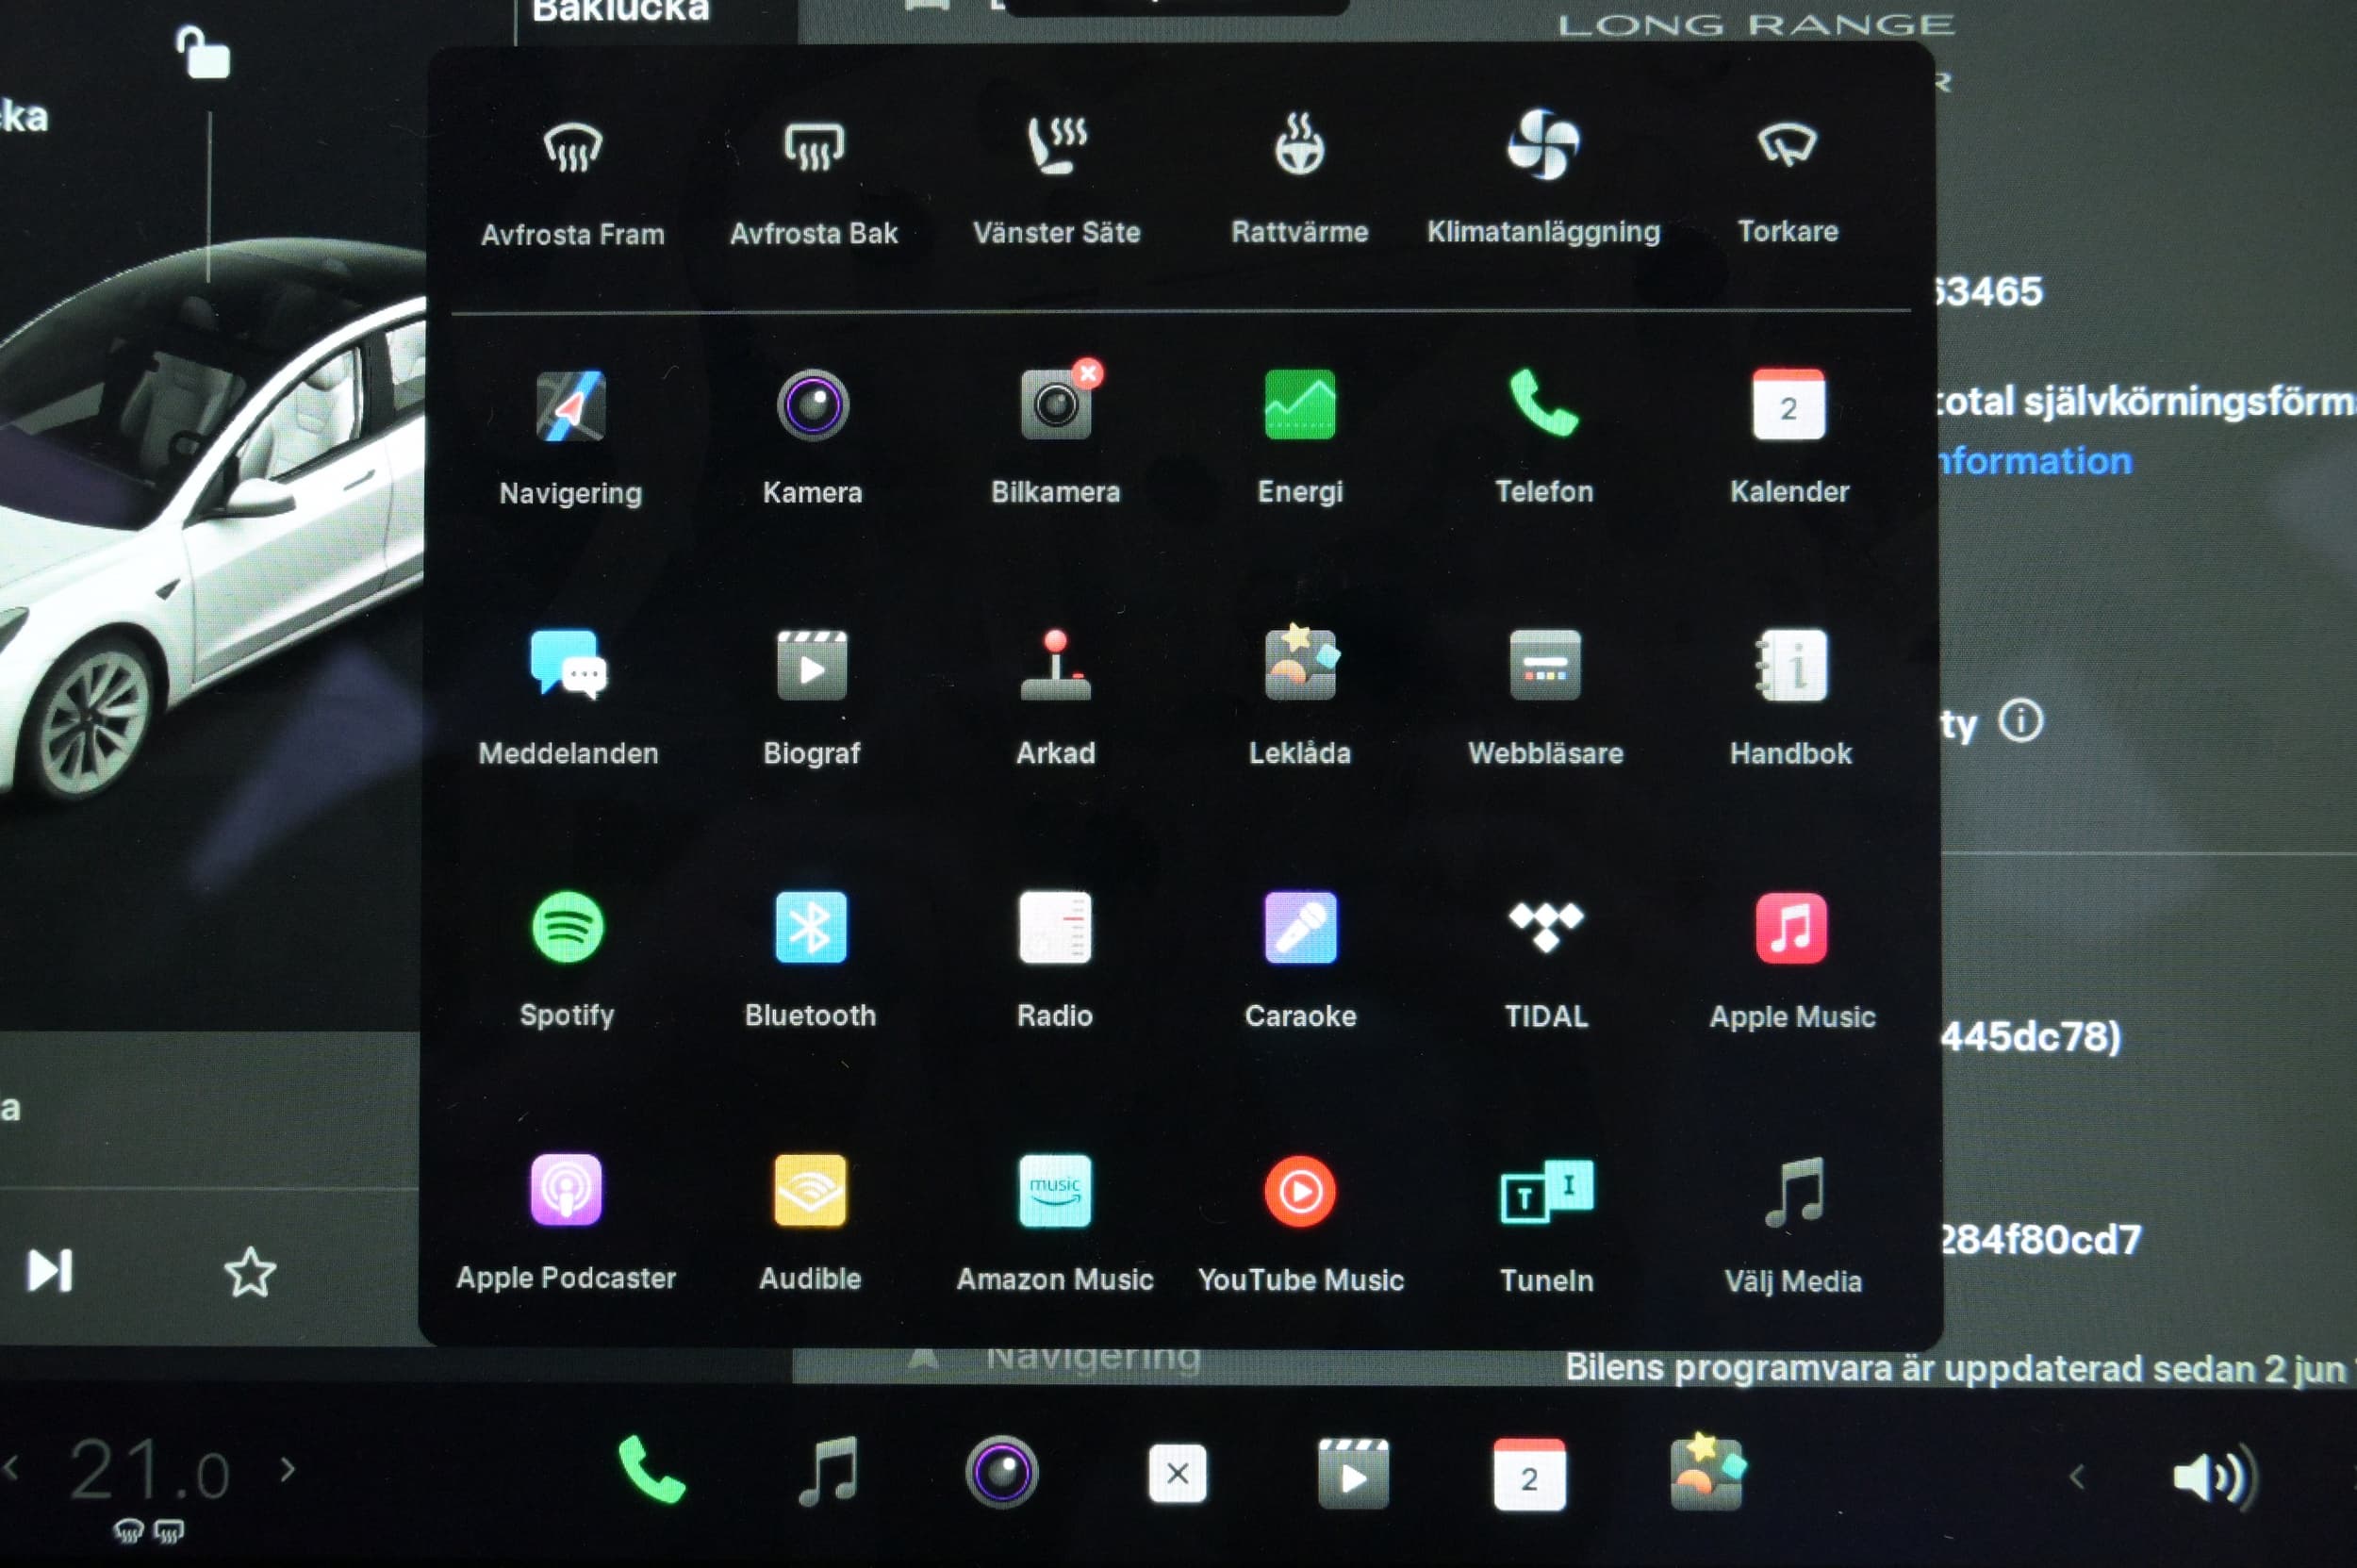This screenshot has height=1568, width=2357.
Task: Tap the calendar icon in bottom dock
Action: pyautogui.click(x=1529, y=1475)
